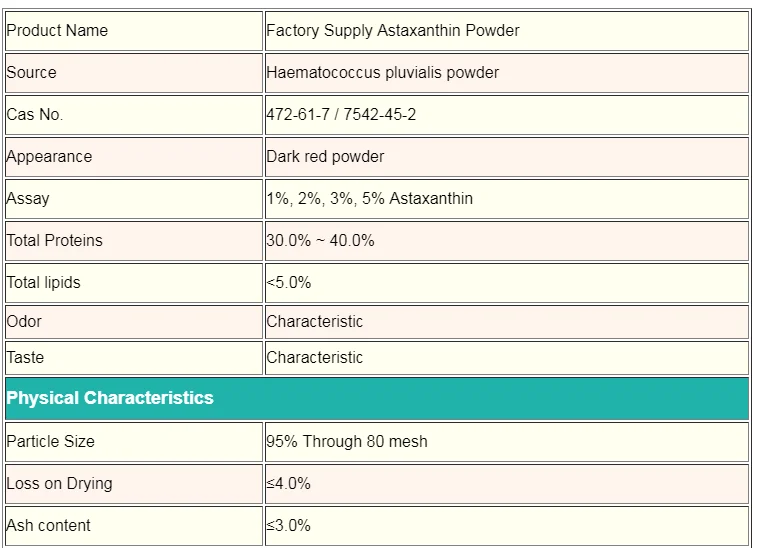Click the 'Assay' row label
The height and width of the screenshot is (548, 763).
[x=28, y=198]
